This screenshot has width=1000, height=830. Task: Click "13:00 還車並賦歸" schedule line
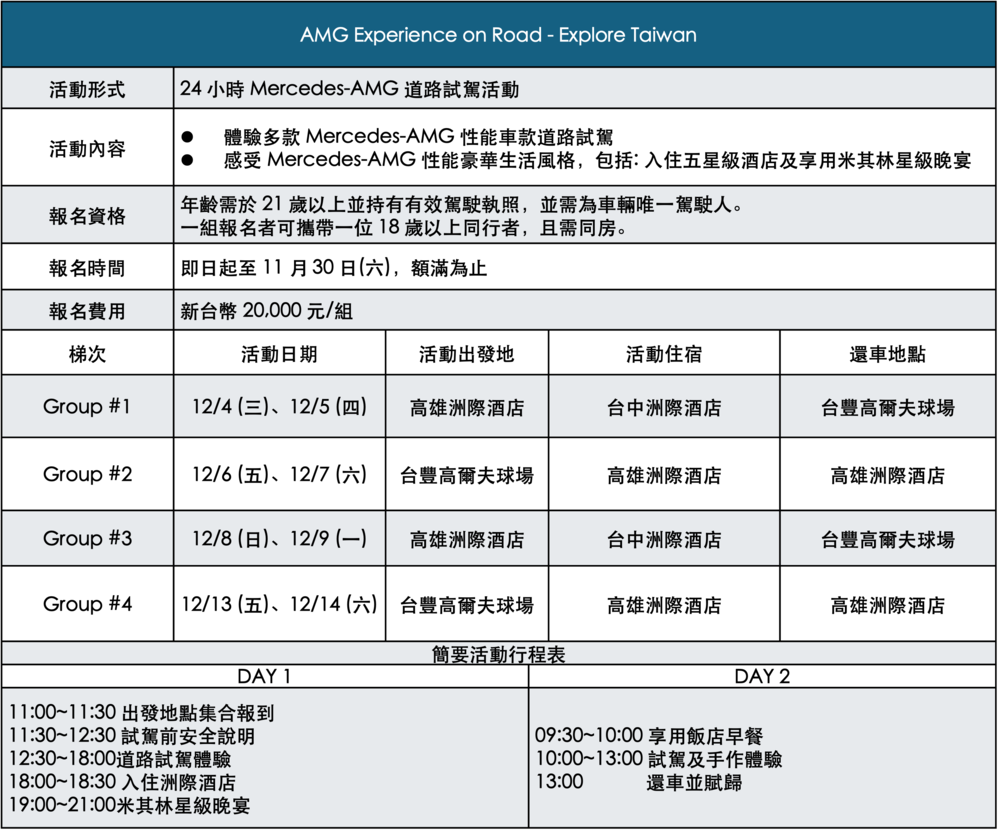point(638,782)
